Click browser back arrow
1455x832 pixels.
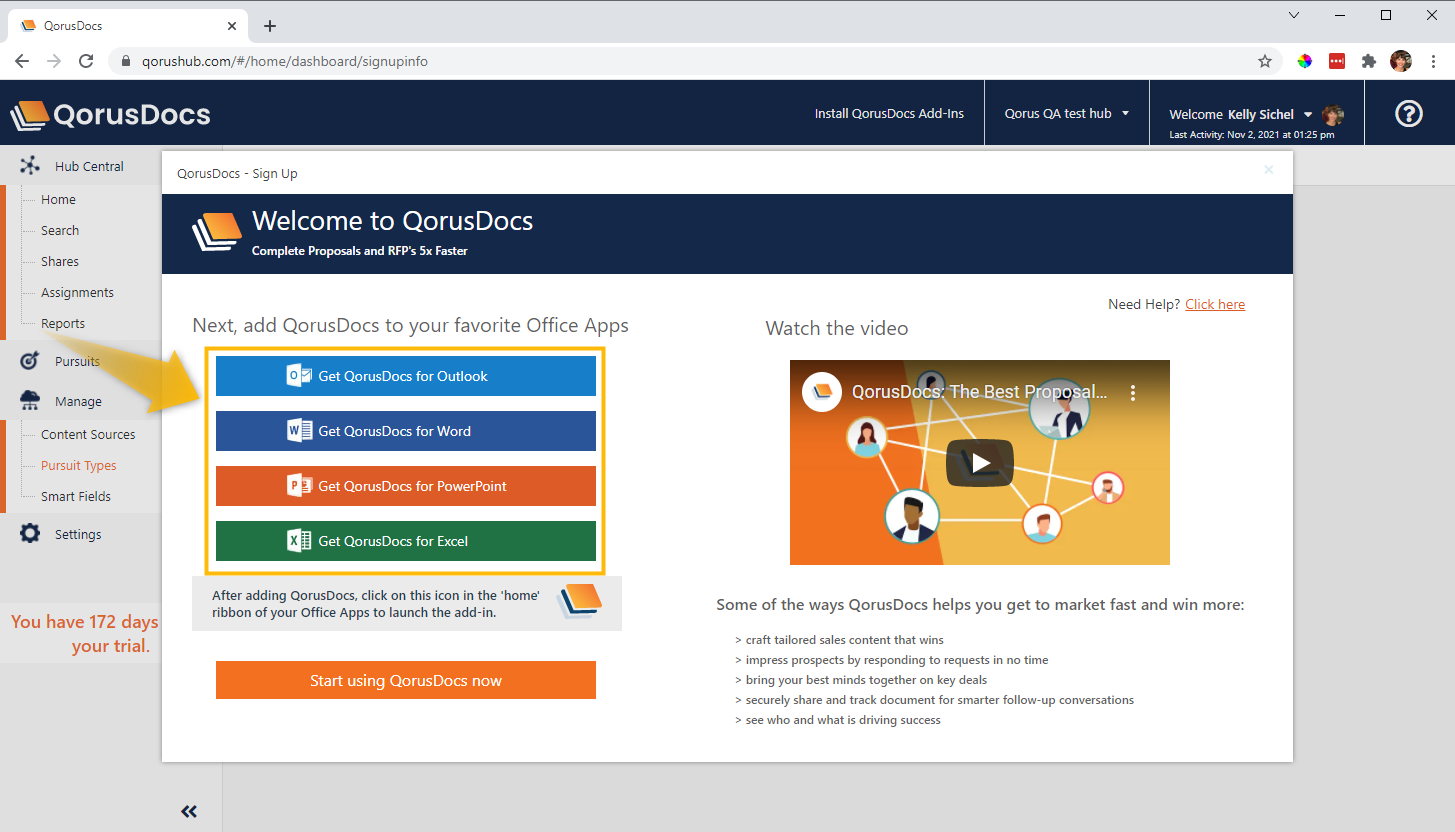(x=22, y=61)
